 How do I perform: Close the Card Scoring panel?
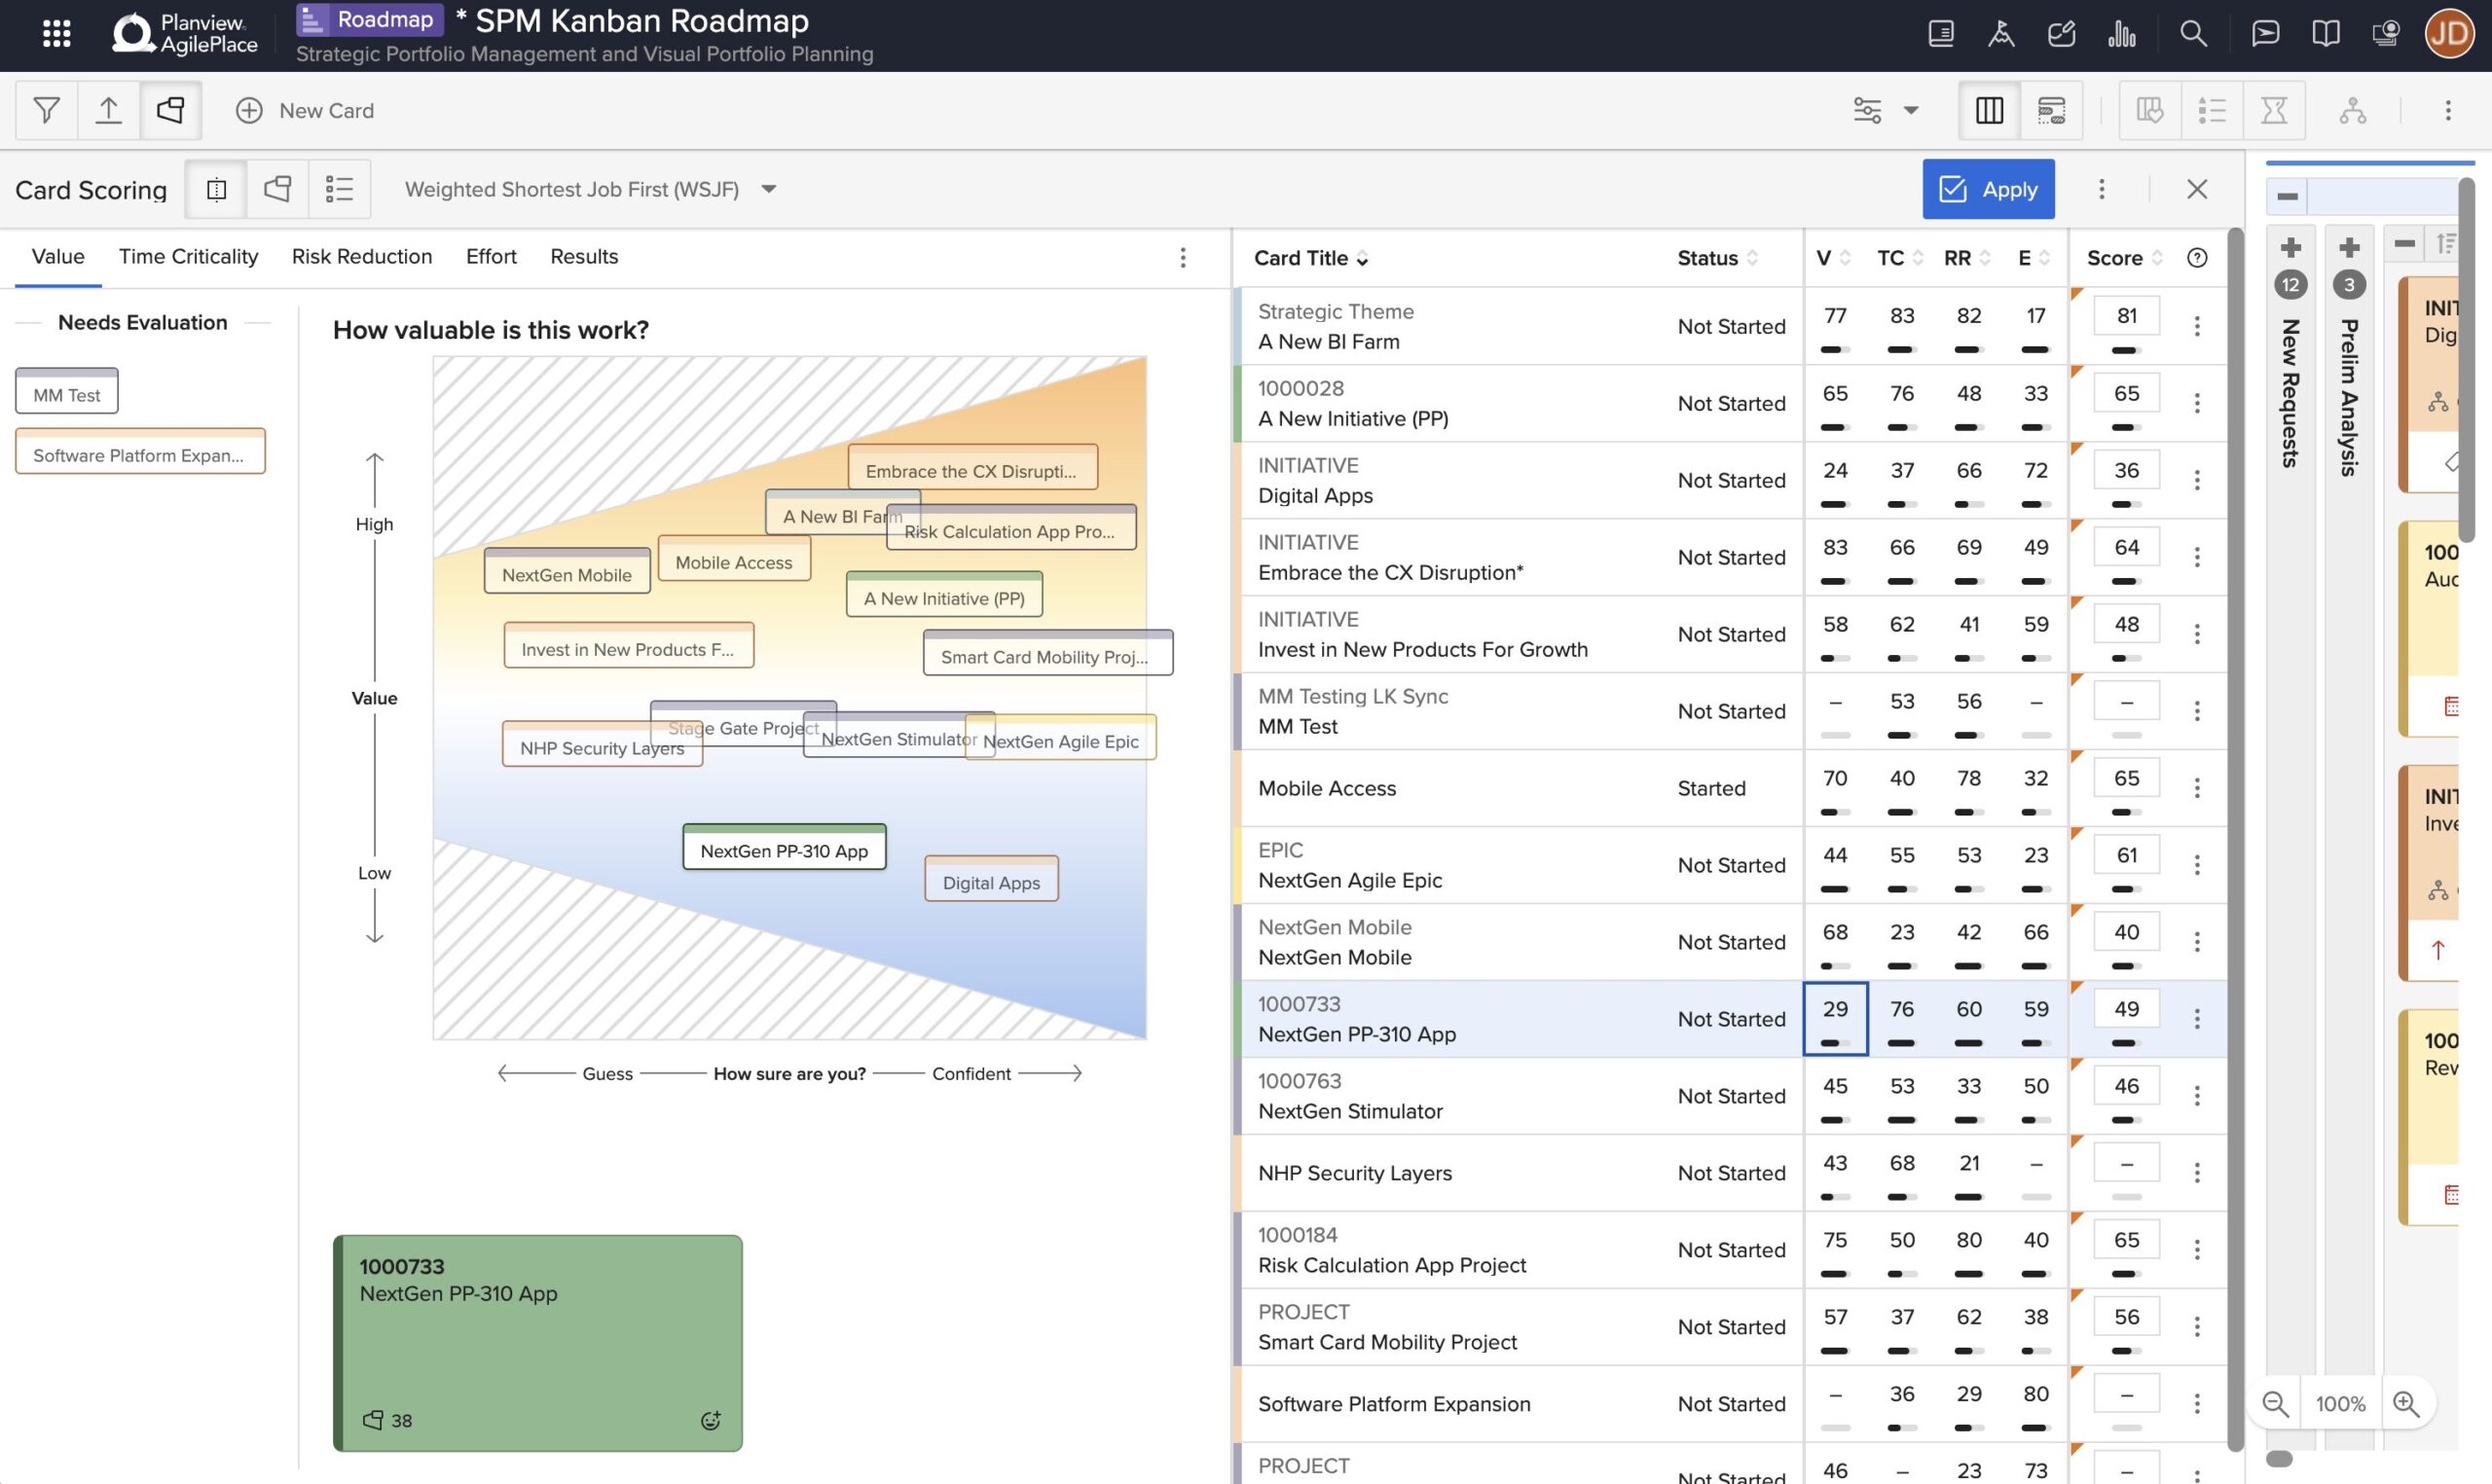coord(2196,189)
